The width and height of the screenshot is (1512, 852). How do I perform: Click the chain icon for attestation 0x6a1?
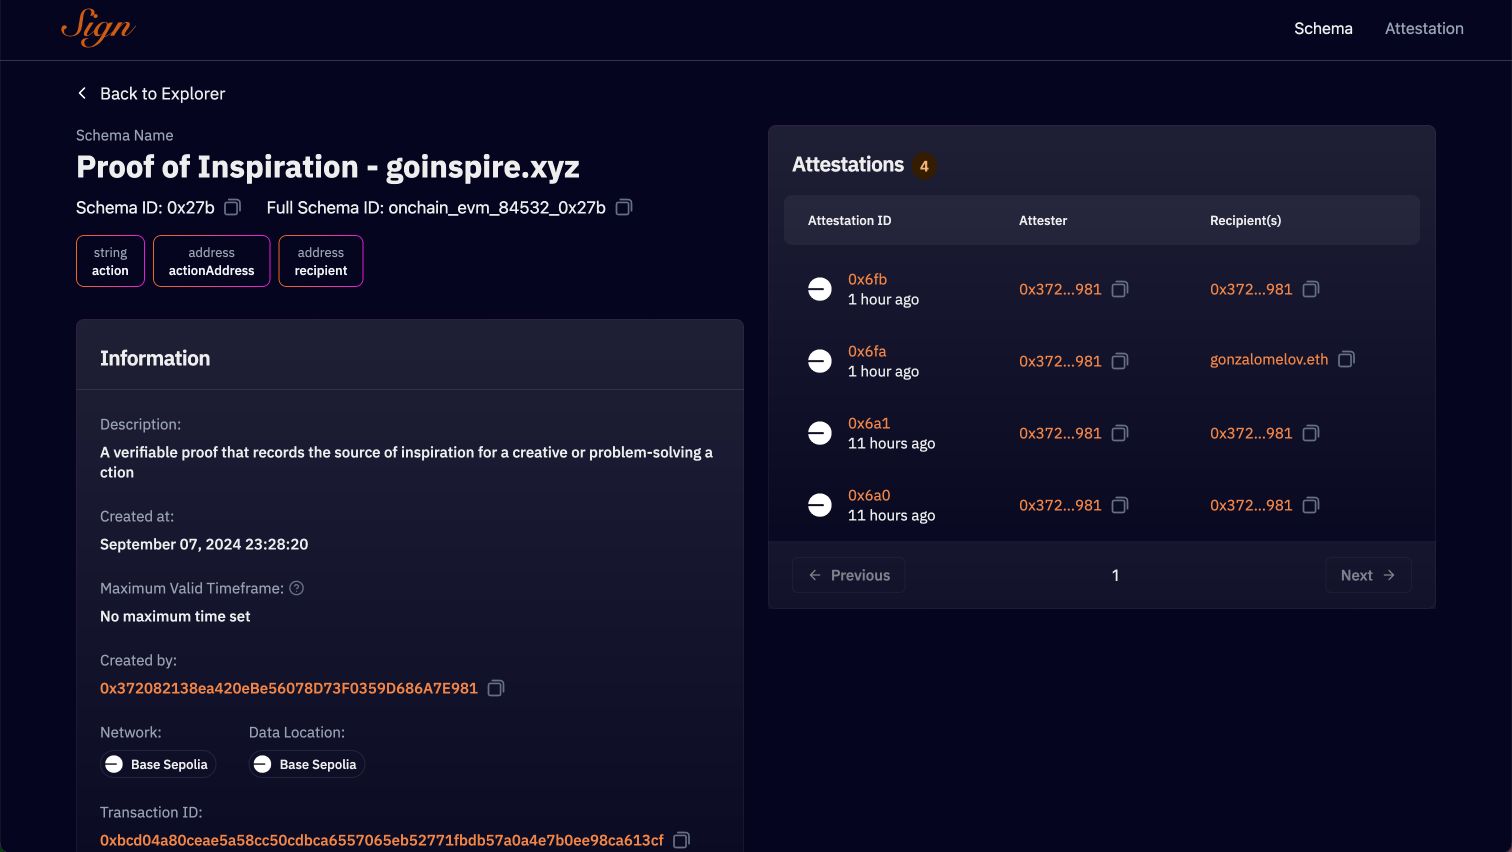[x=820, y=433]
